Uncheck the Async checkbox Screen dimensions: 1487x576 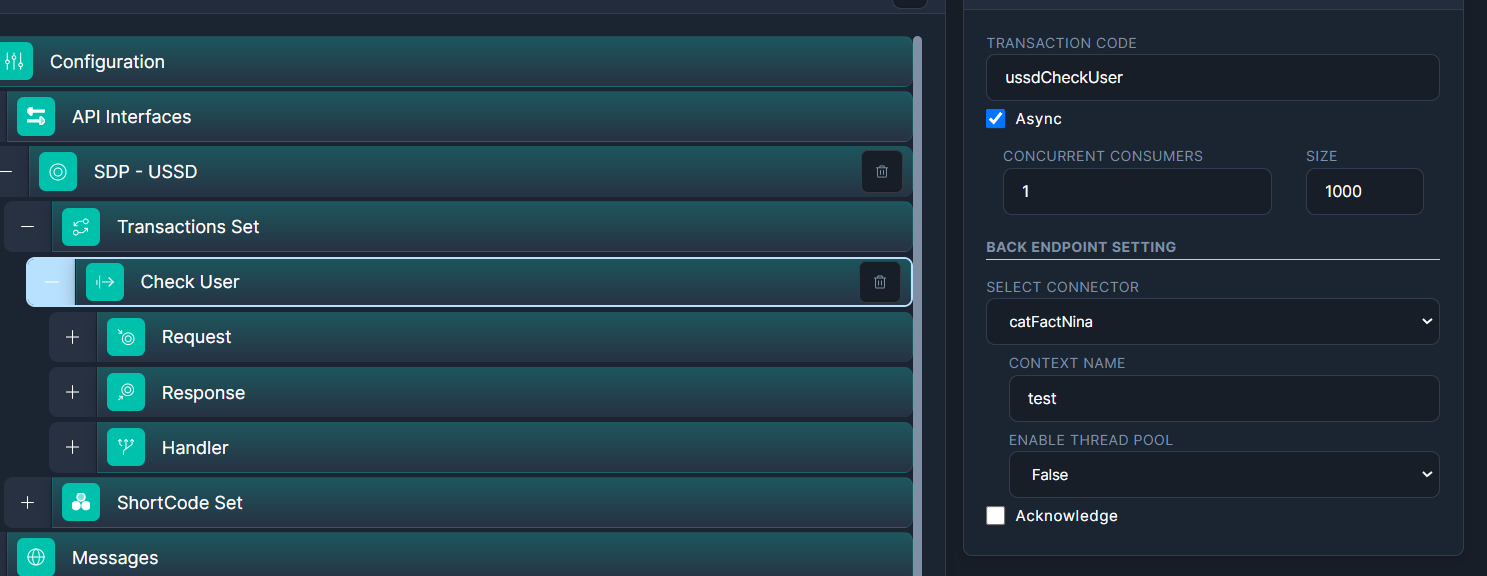(996, 119)
